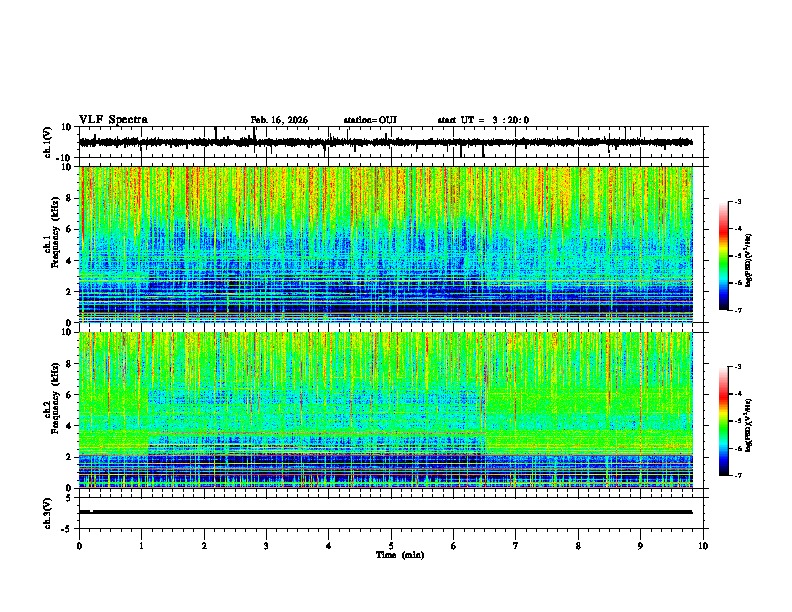Image resolution: width=792 pixels, height=612 pixels.
Task: Click the "10" time axis tick label
Action: click(703, 546)
